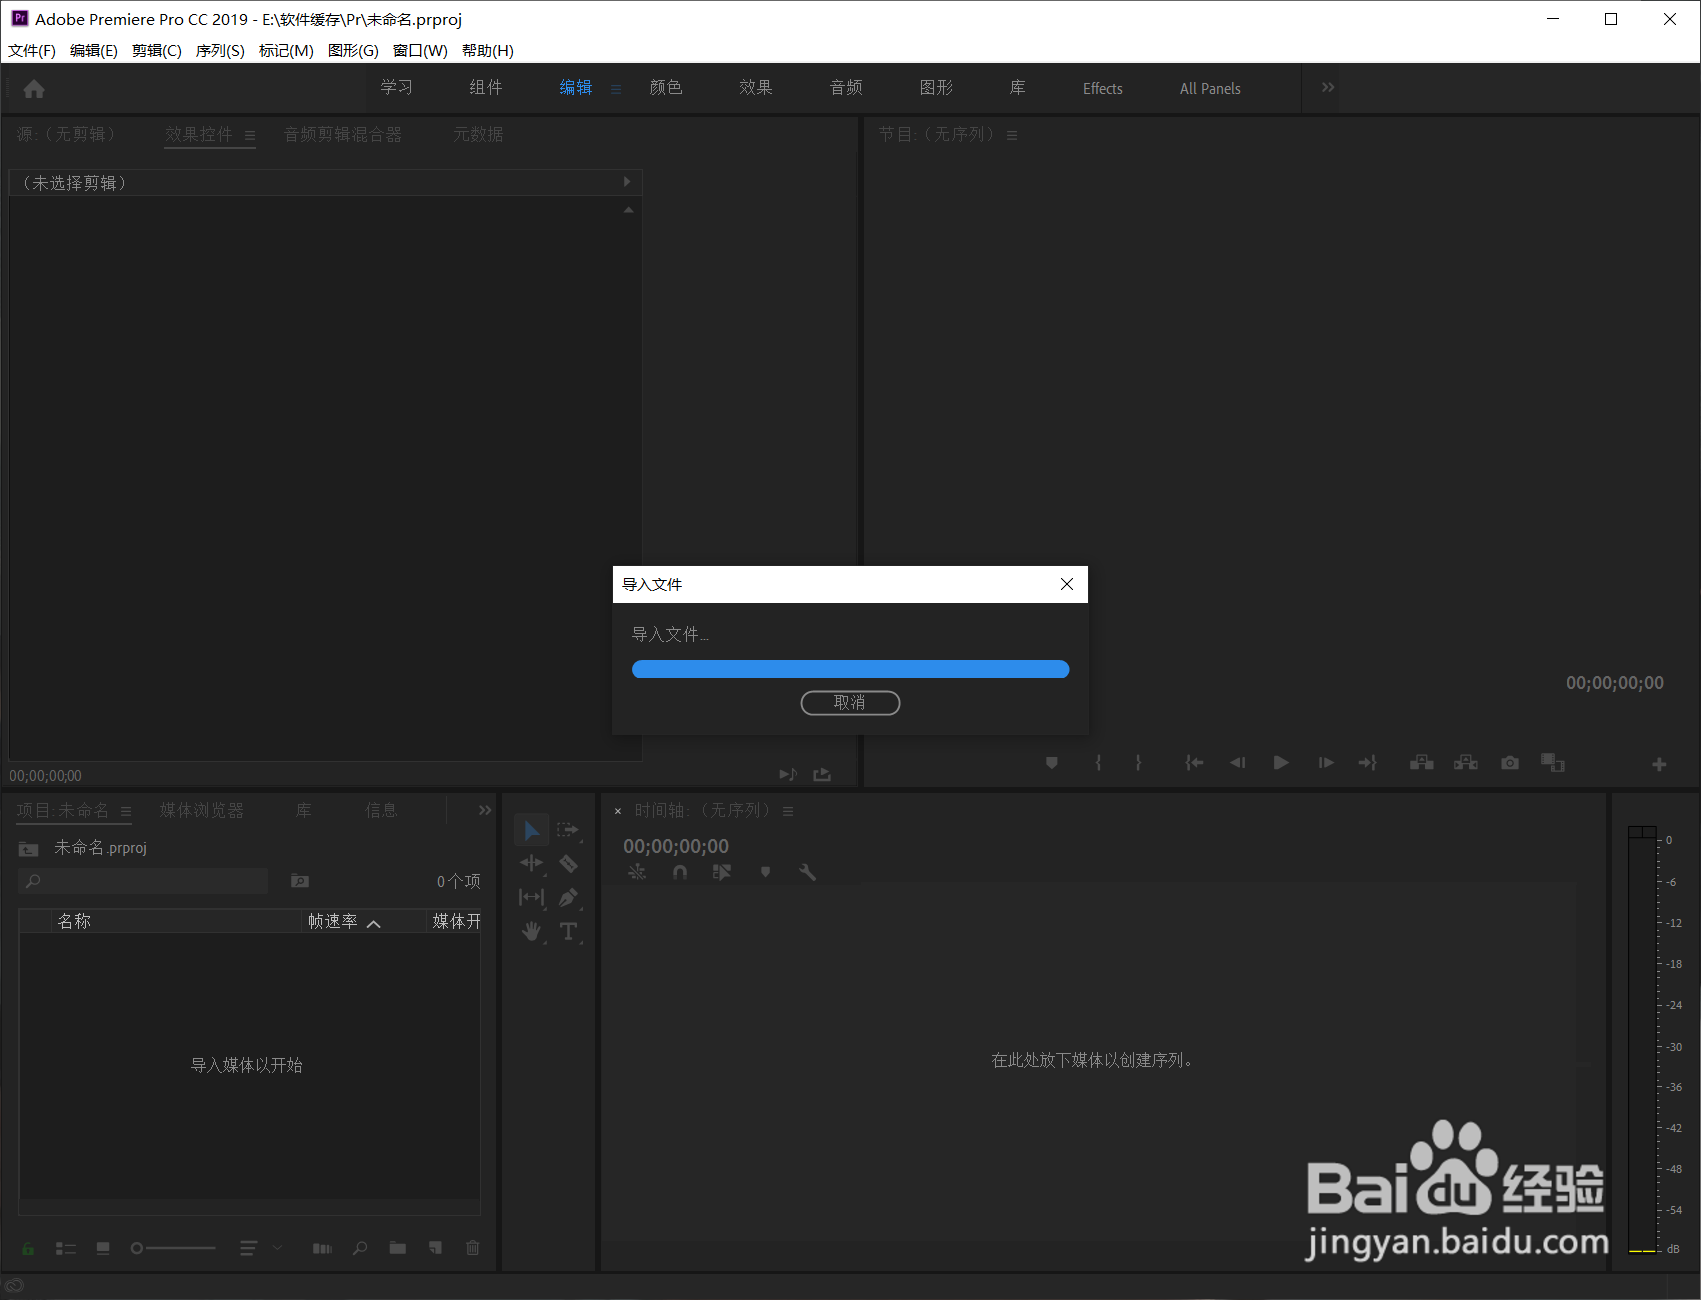Click the Home icon
This screenshot has width=1701, height=1300.
click(34, 89)
